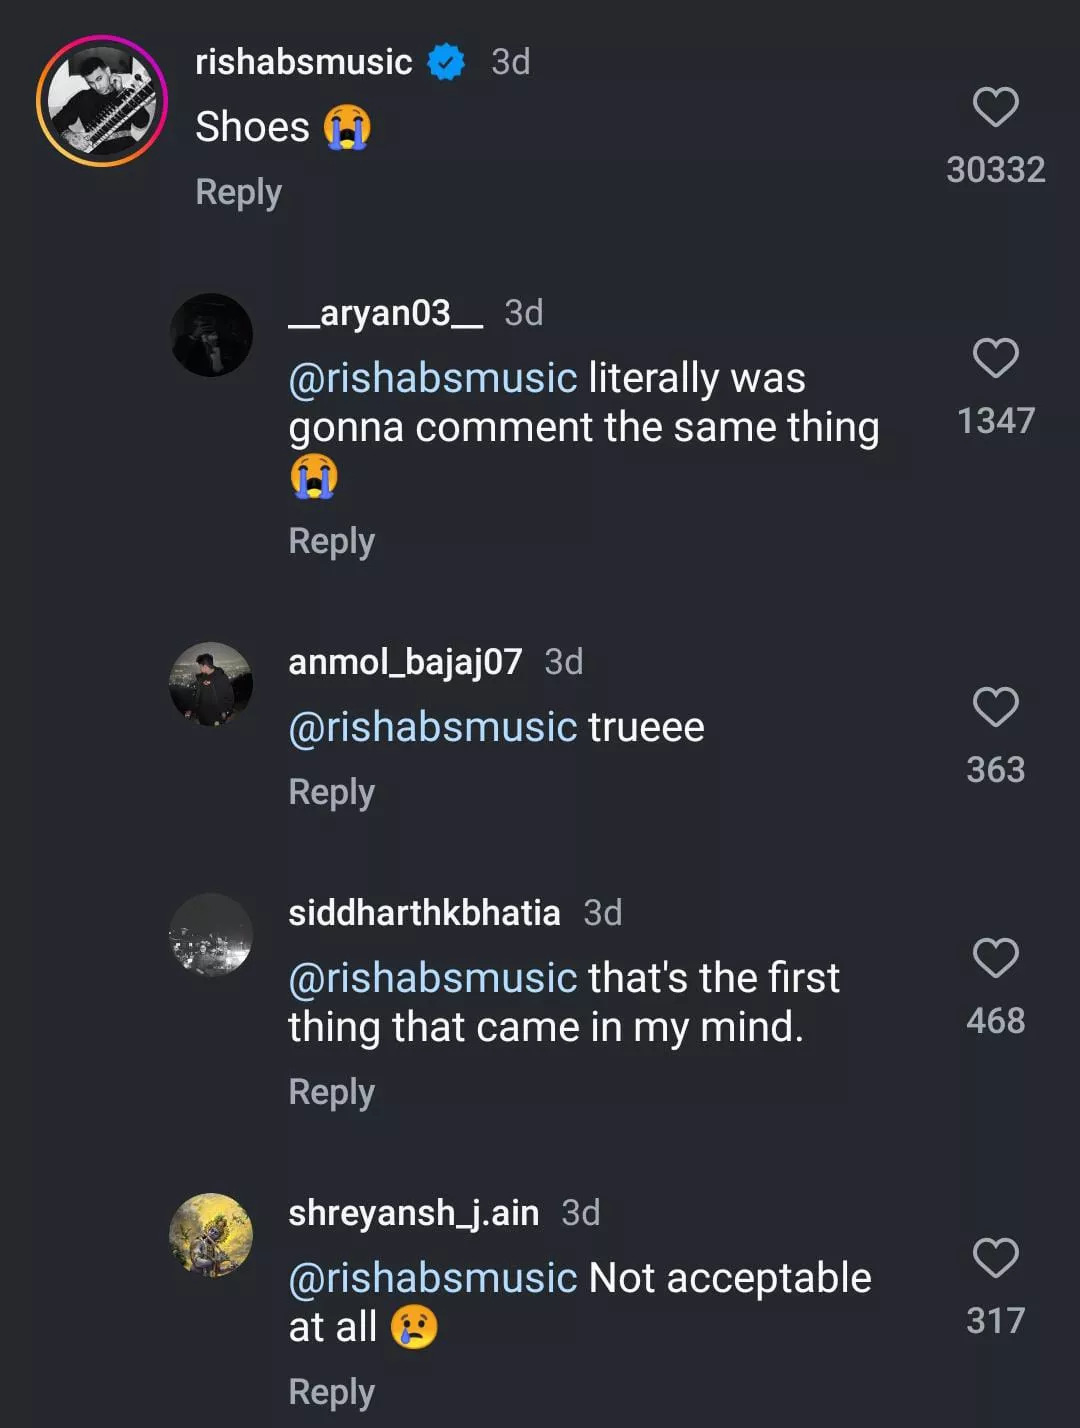Viewport: 1080px width, 1428px height.
Task: View the 30332 likes count
Action: pos(995,170)
